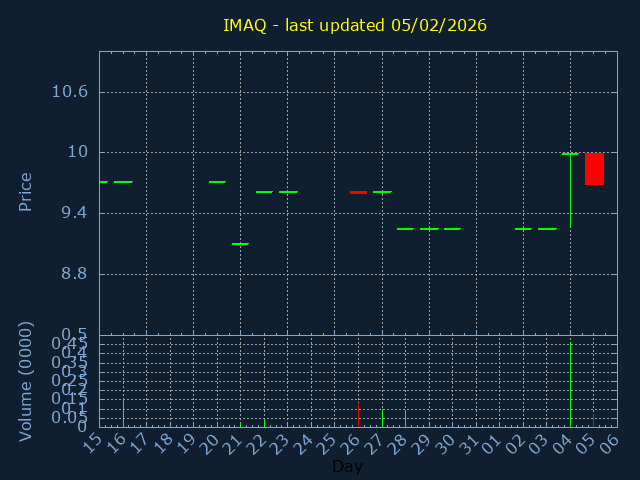Click the green price dash on day 20
This screenshot has height=480, width=640.
(x=217, y=182)
